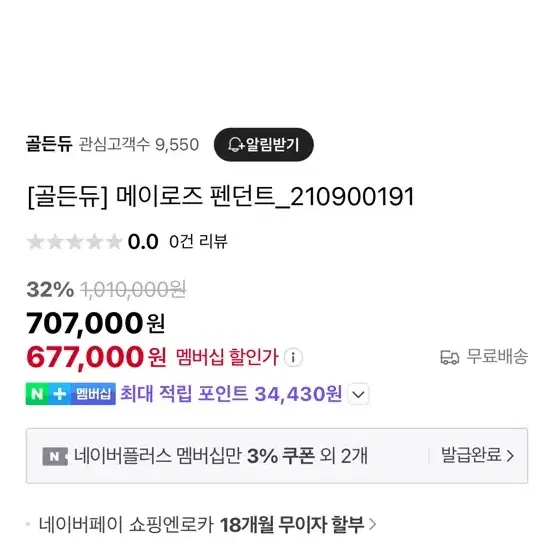Expand the 최대 적립 포인트 dropdown chevron
This screenshot has width=554, height=554.
pos(359,394)
